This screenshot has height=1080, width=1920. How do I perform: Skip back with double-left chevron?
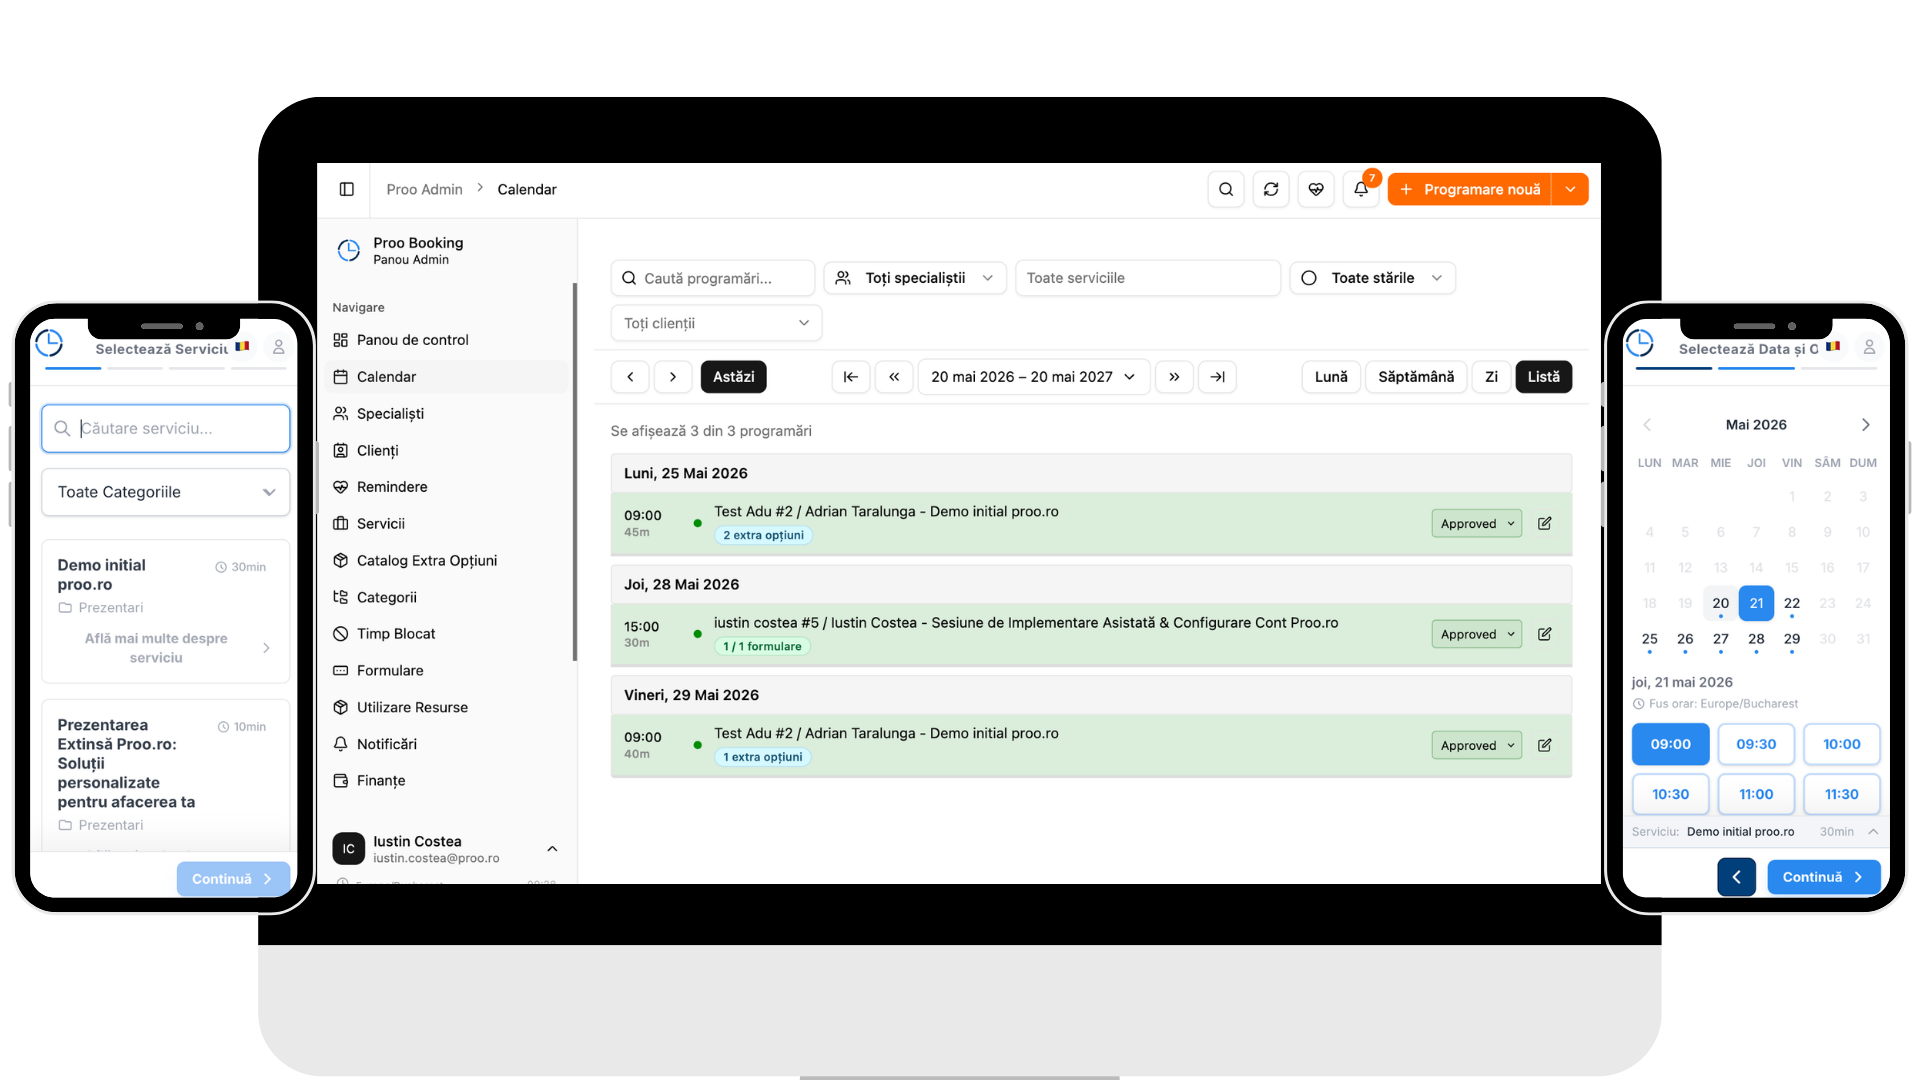point(894,377)
